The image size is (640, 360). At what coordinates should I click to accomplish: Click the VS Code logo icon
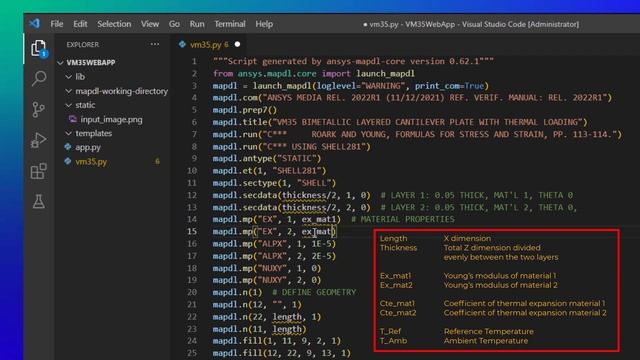[x=34, y=24]
